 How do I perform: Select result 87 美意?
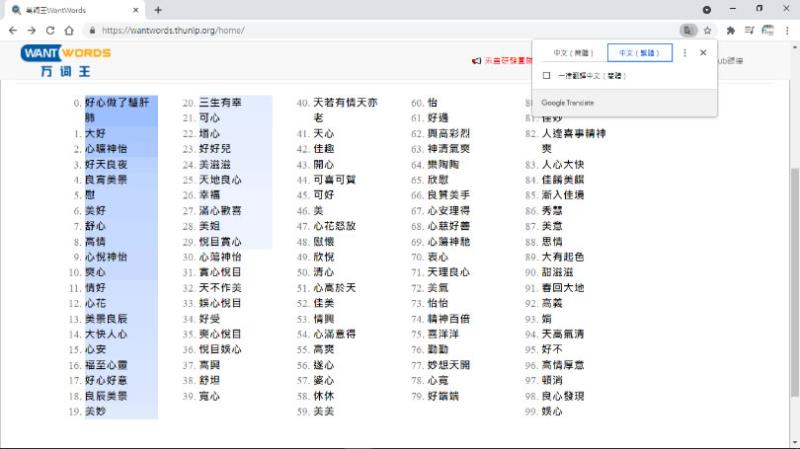552,226
